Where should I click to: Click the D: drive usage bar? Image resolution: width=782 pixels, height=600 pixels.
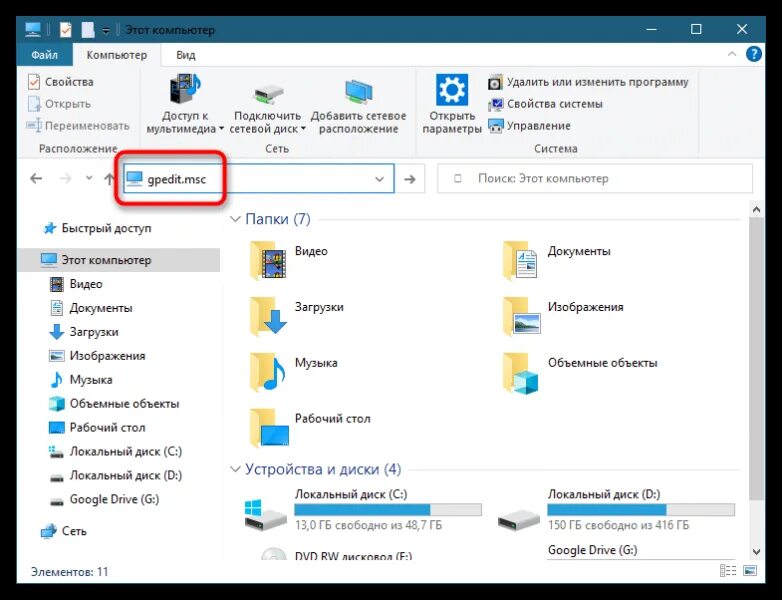pyautogui.click(x=641, y=510)
